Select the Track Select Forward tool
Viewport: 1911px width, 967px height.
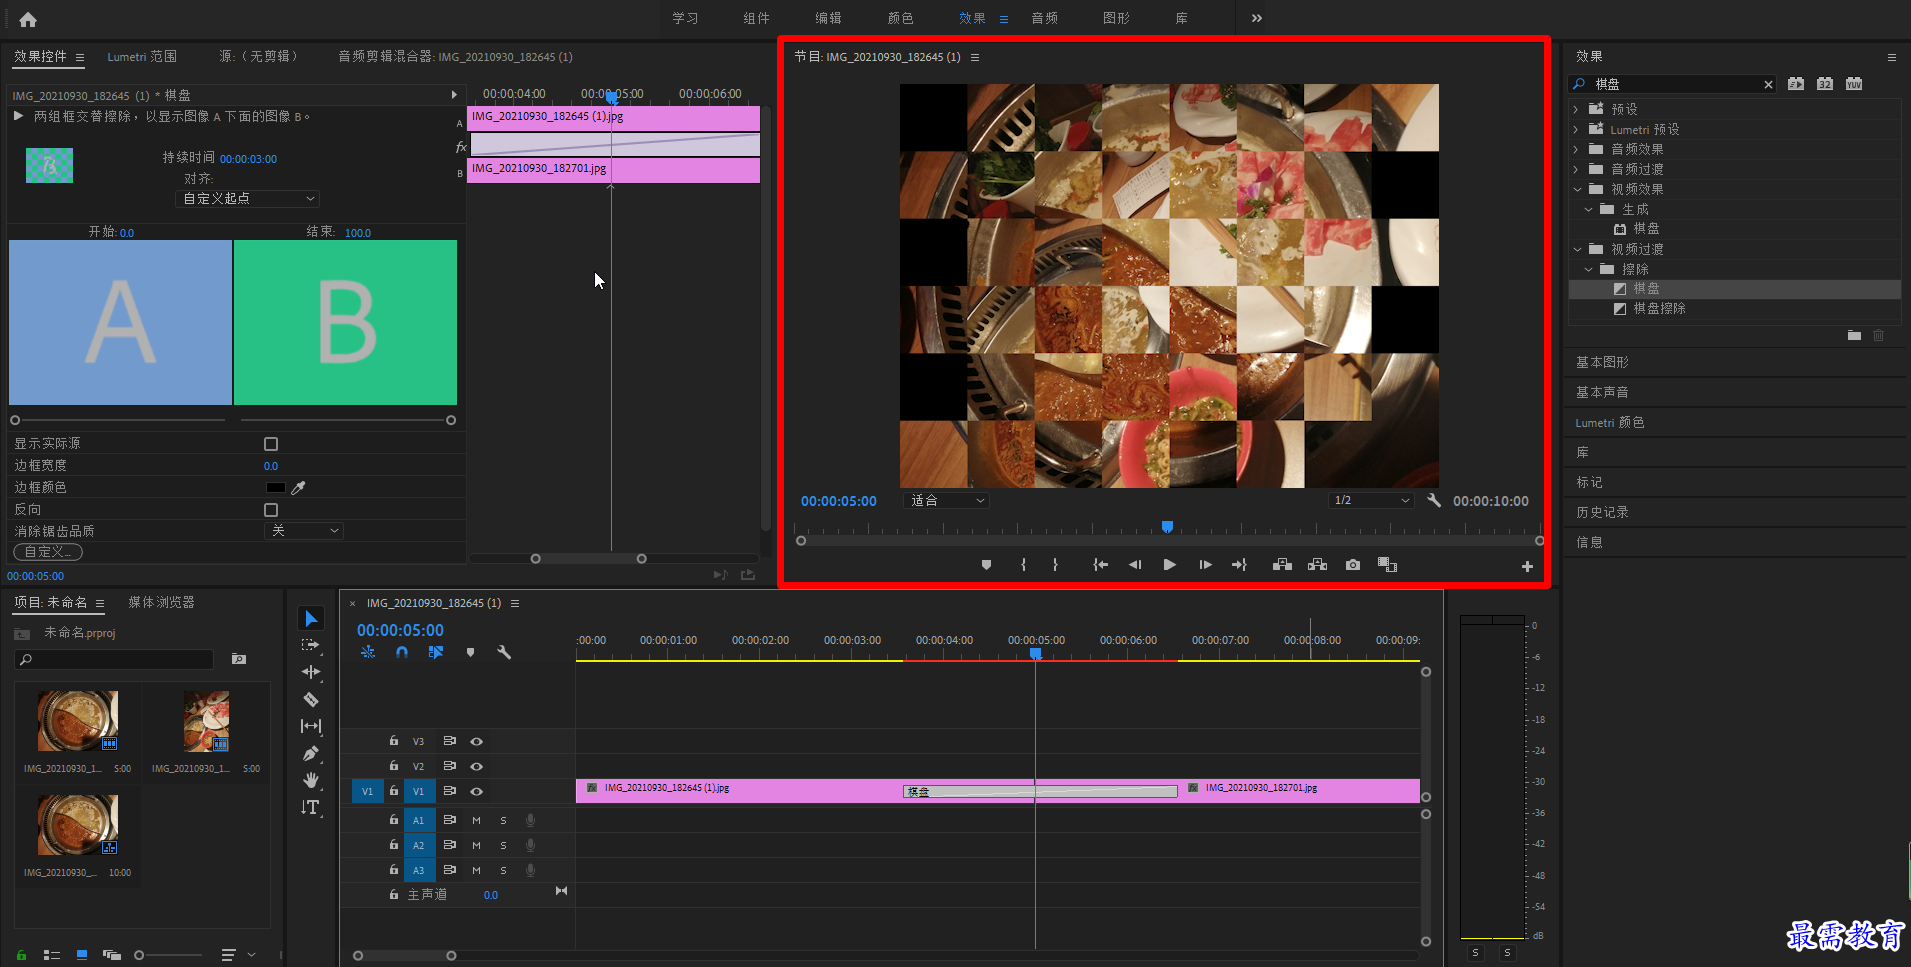pyautogui.click(x=311, y=645)
